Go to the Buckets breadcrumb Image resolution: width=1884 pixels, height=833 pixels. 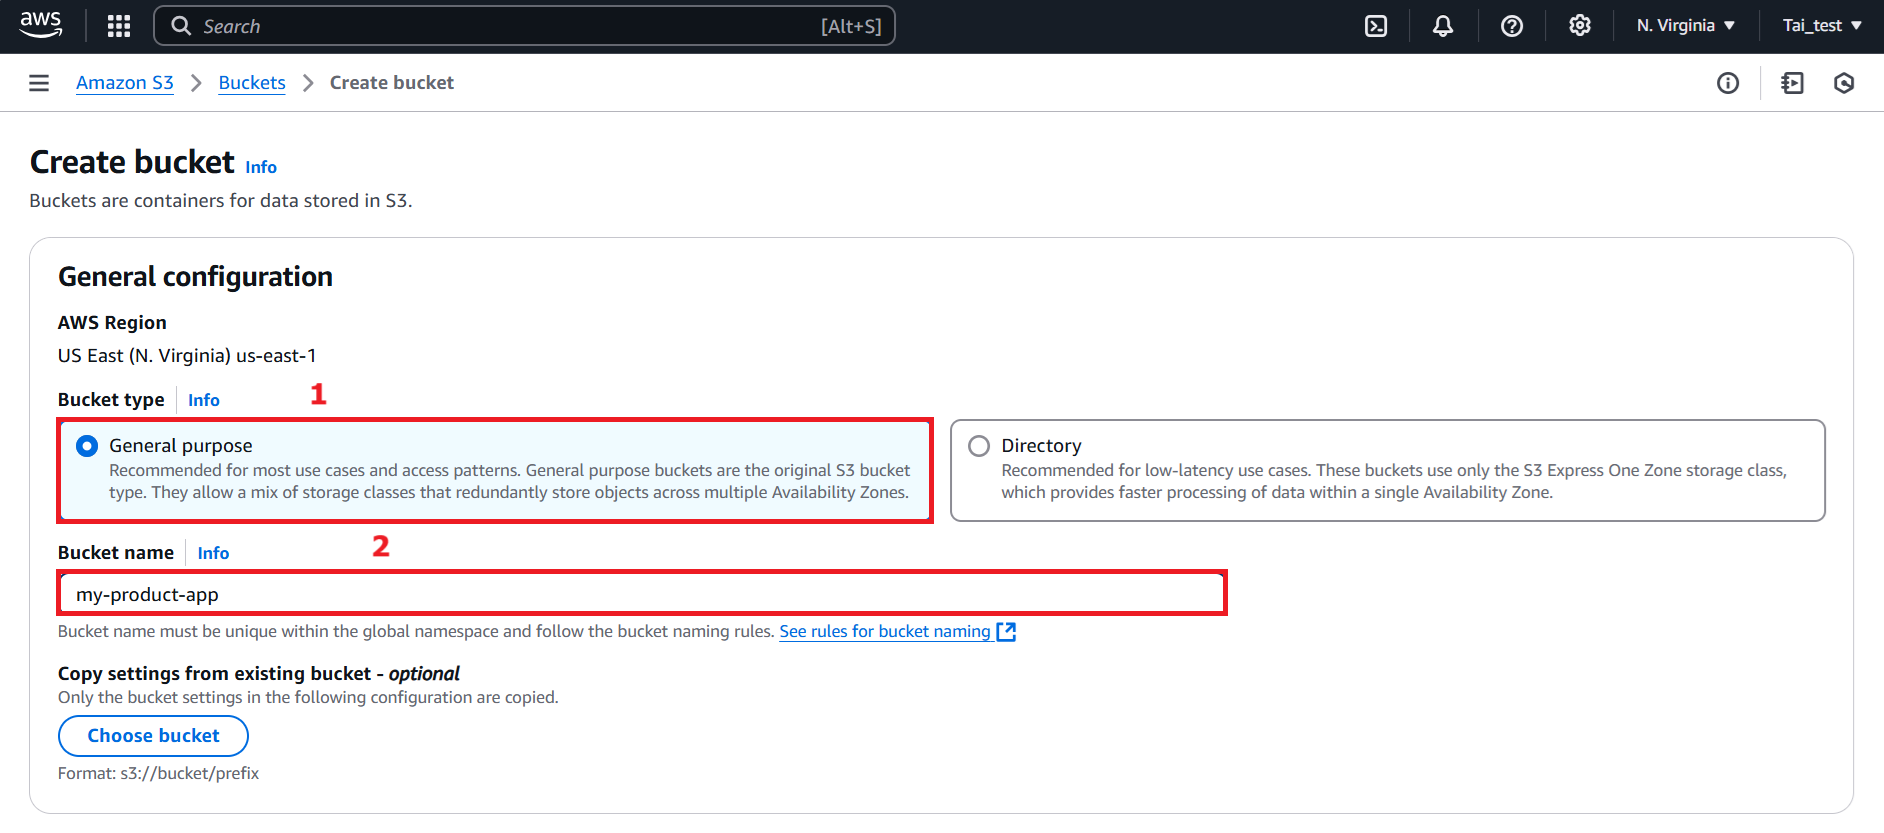pos(252,83)
